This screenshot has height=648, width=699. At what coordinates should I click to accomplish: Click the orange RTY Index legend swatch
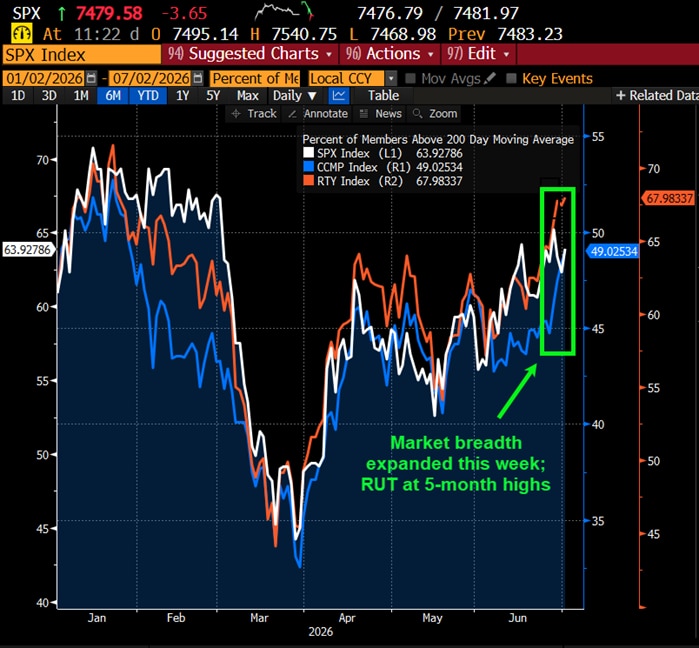(308, 180)
